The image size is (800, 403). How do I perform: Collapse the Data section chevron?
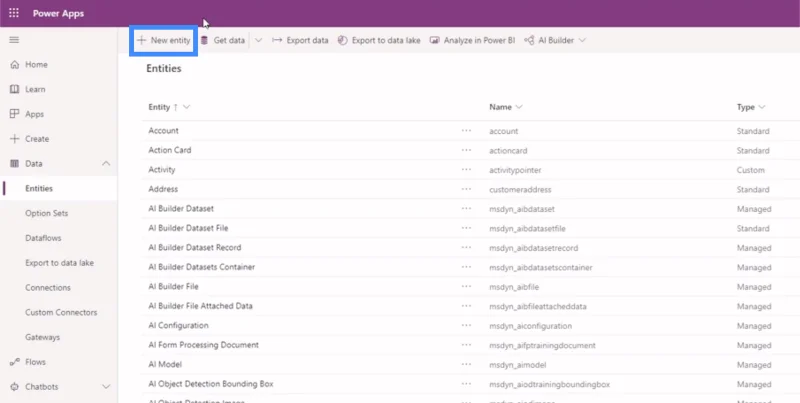[106, 164]
